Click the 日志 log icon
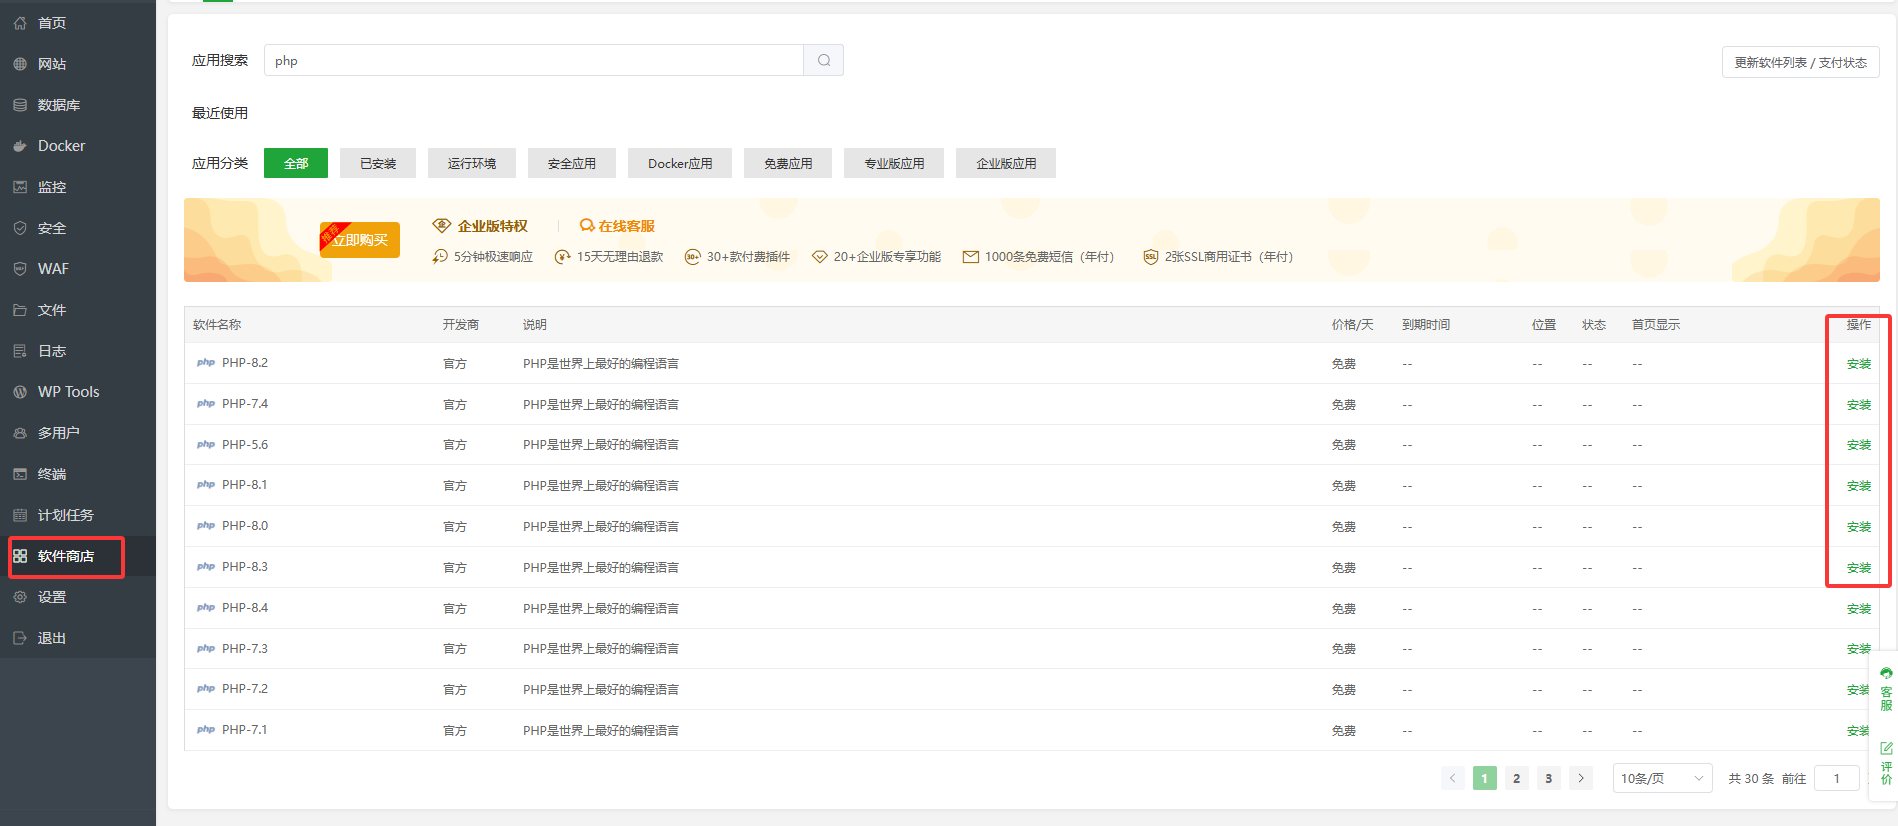 (20, 351)
